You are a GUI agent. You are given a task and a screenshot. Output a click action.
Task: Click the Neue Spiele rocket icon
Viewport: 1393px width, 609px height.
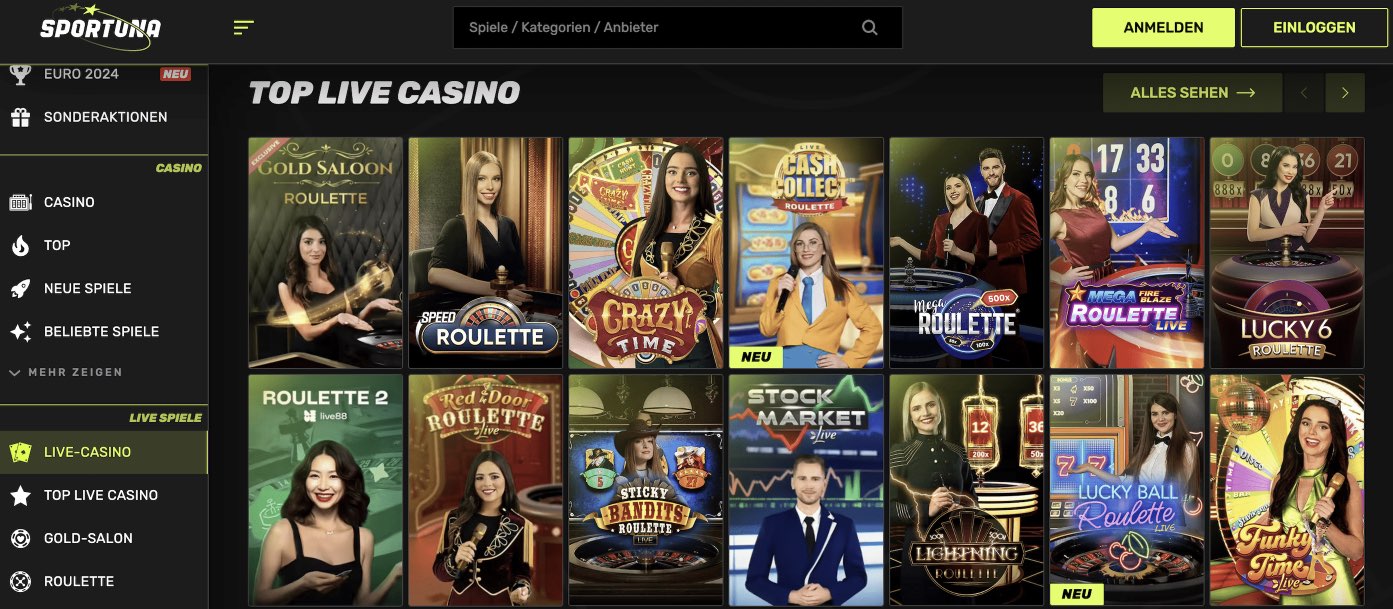tap(20, 288)
